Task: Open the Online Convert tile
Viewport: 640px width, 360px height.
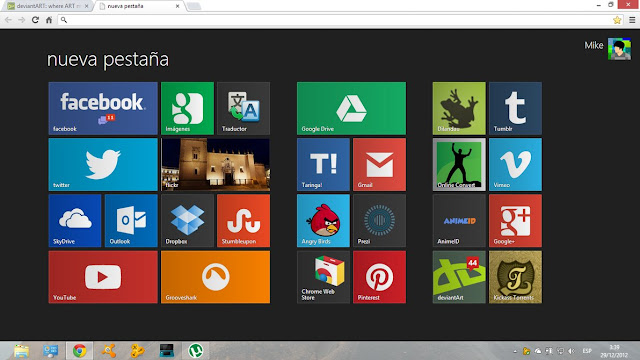Action: (x=459, y=164)
